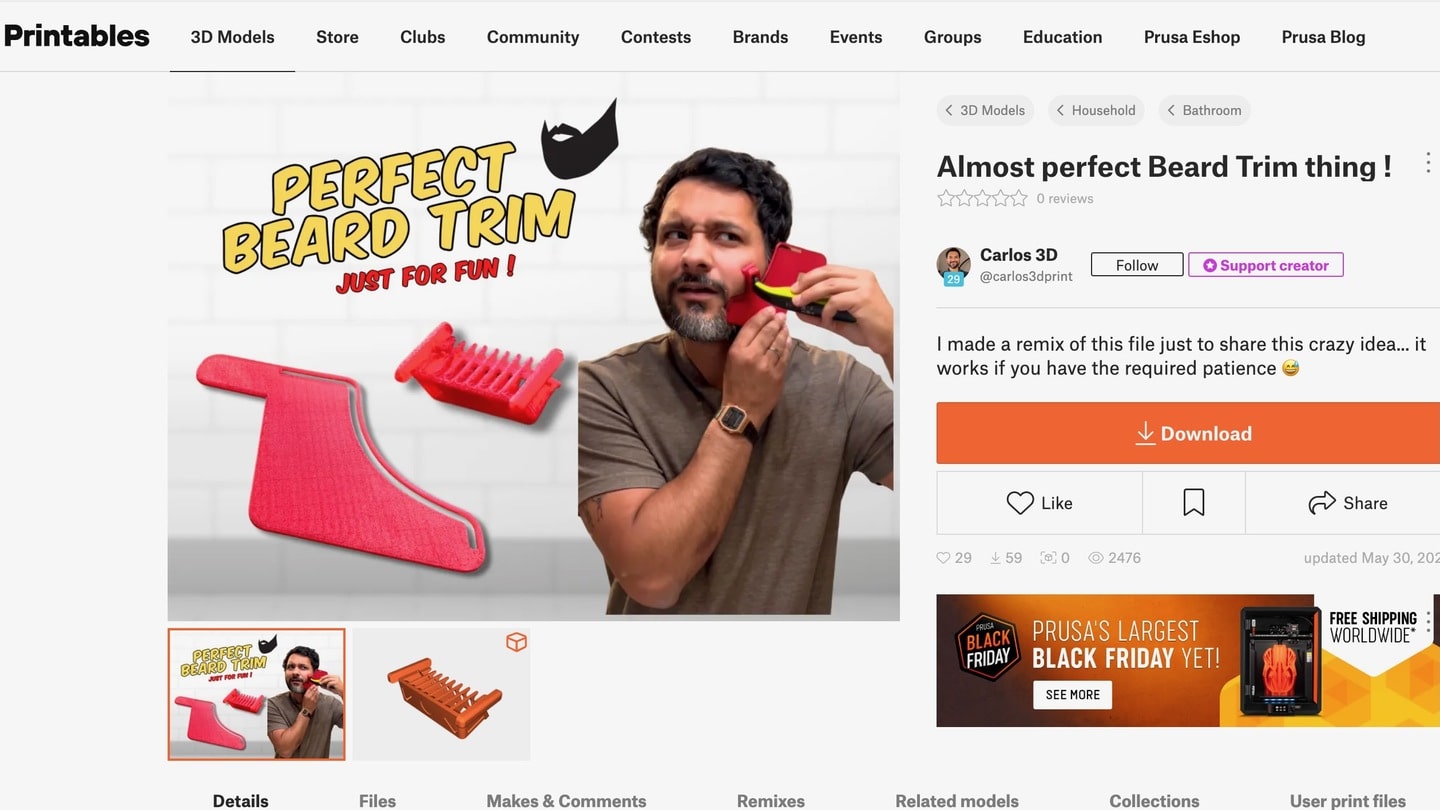Viewport: 1440px width, 810px height.
Task: Click the heart likes count icon
Action: pos(943,558)
